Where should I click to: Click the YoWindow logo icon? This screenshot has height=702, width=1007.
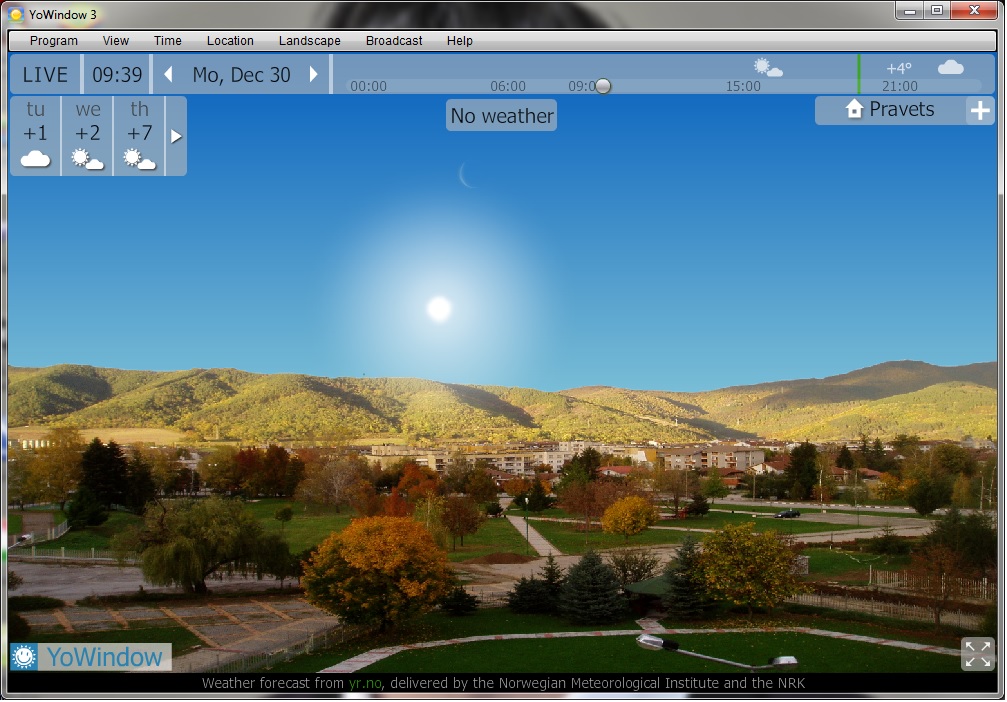coord(25,657)
